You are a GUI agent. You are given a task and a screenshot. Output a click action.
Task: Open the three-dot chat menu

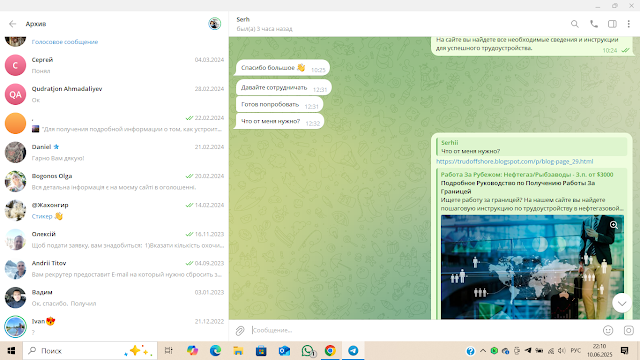coord(629,24)
